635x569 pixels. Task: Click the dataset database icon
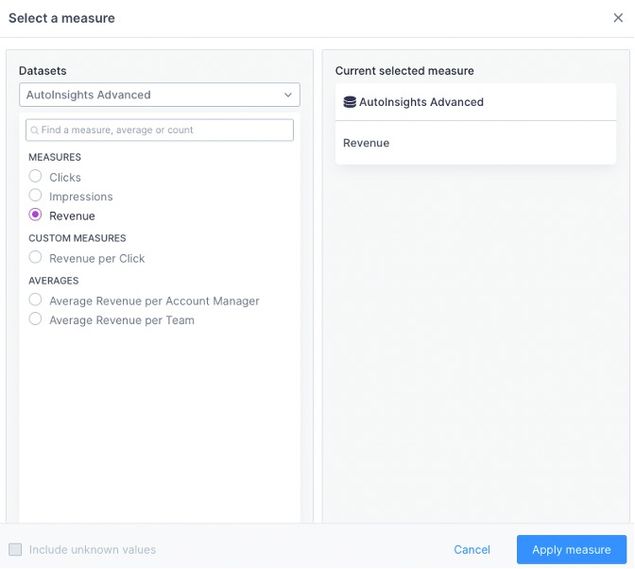coord(350,102)
